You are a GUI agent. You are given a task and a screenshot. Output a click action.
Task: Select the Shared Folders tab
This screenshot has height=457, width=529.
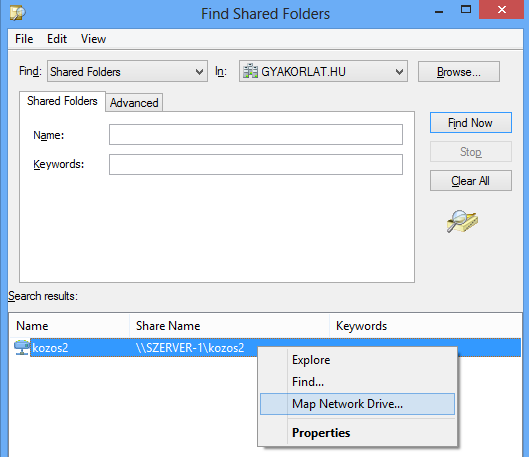[62, 101]
